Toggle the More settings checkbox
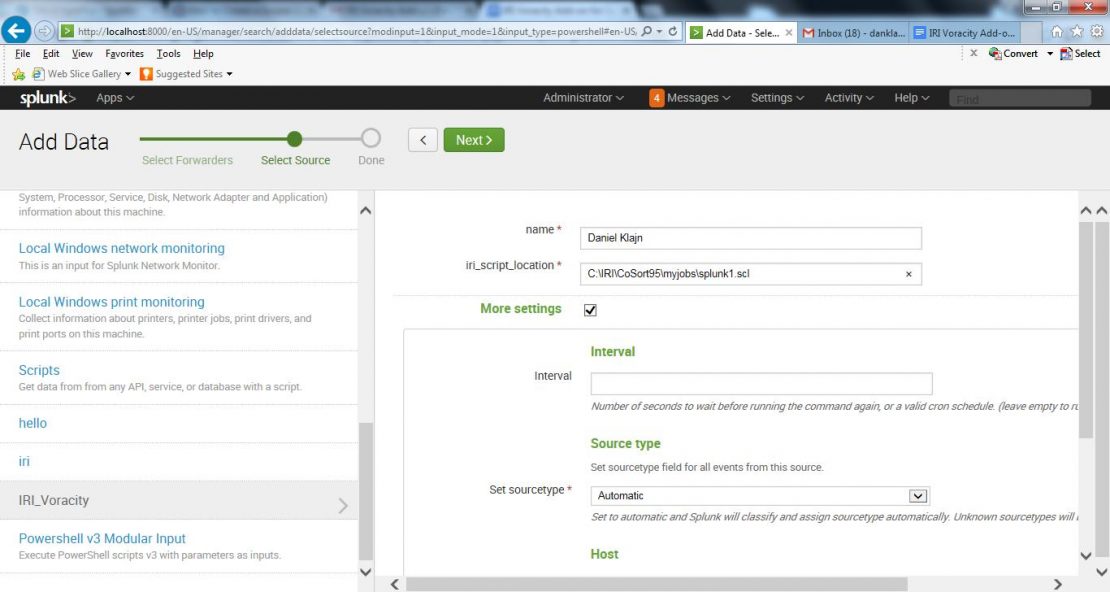 pos(590,310)
